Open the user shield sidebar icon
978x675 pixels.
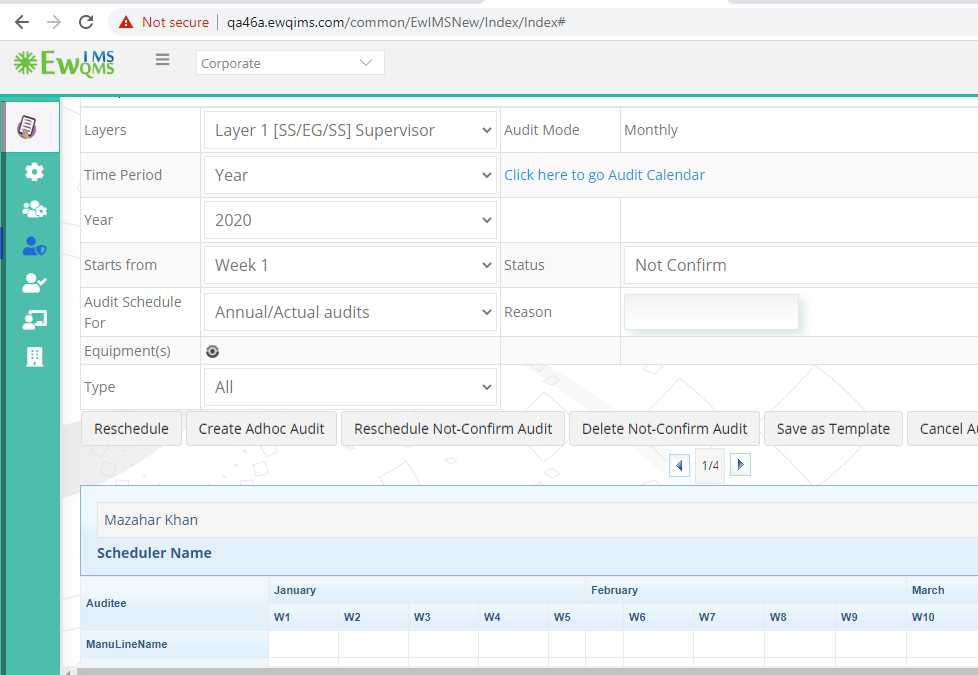pyautogui.click(x=34, y=246)
